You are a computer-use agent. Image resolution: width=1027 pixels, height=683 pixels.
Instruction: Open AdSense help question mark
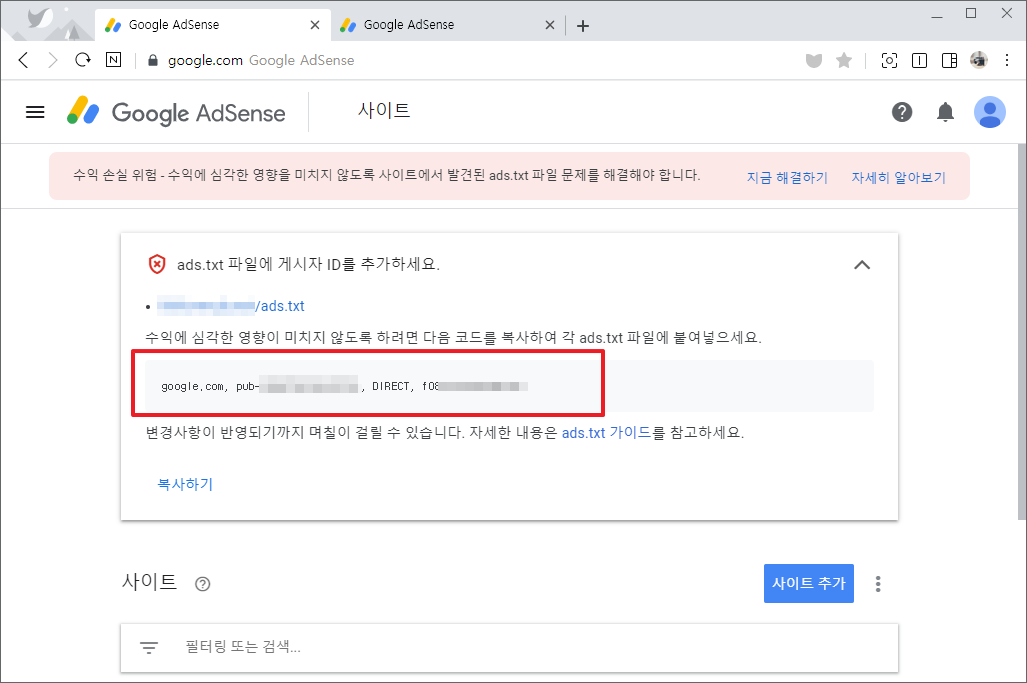(x=902, y=112)
